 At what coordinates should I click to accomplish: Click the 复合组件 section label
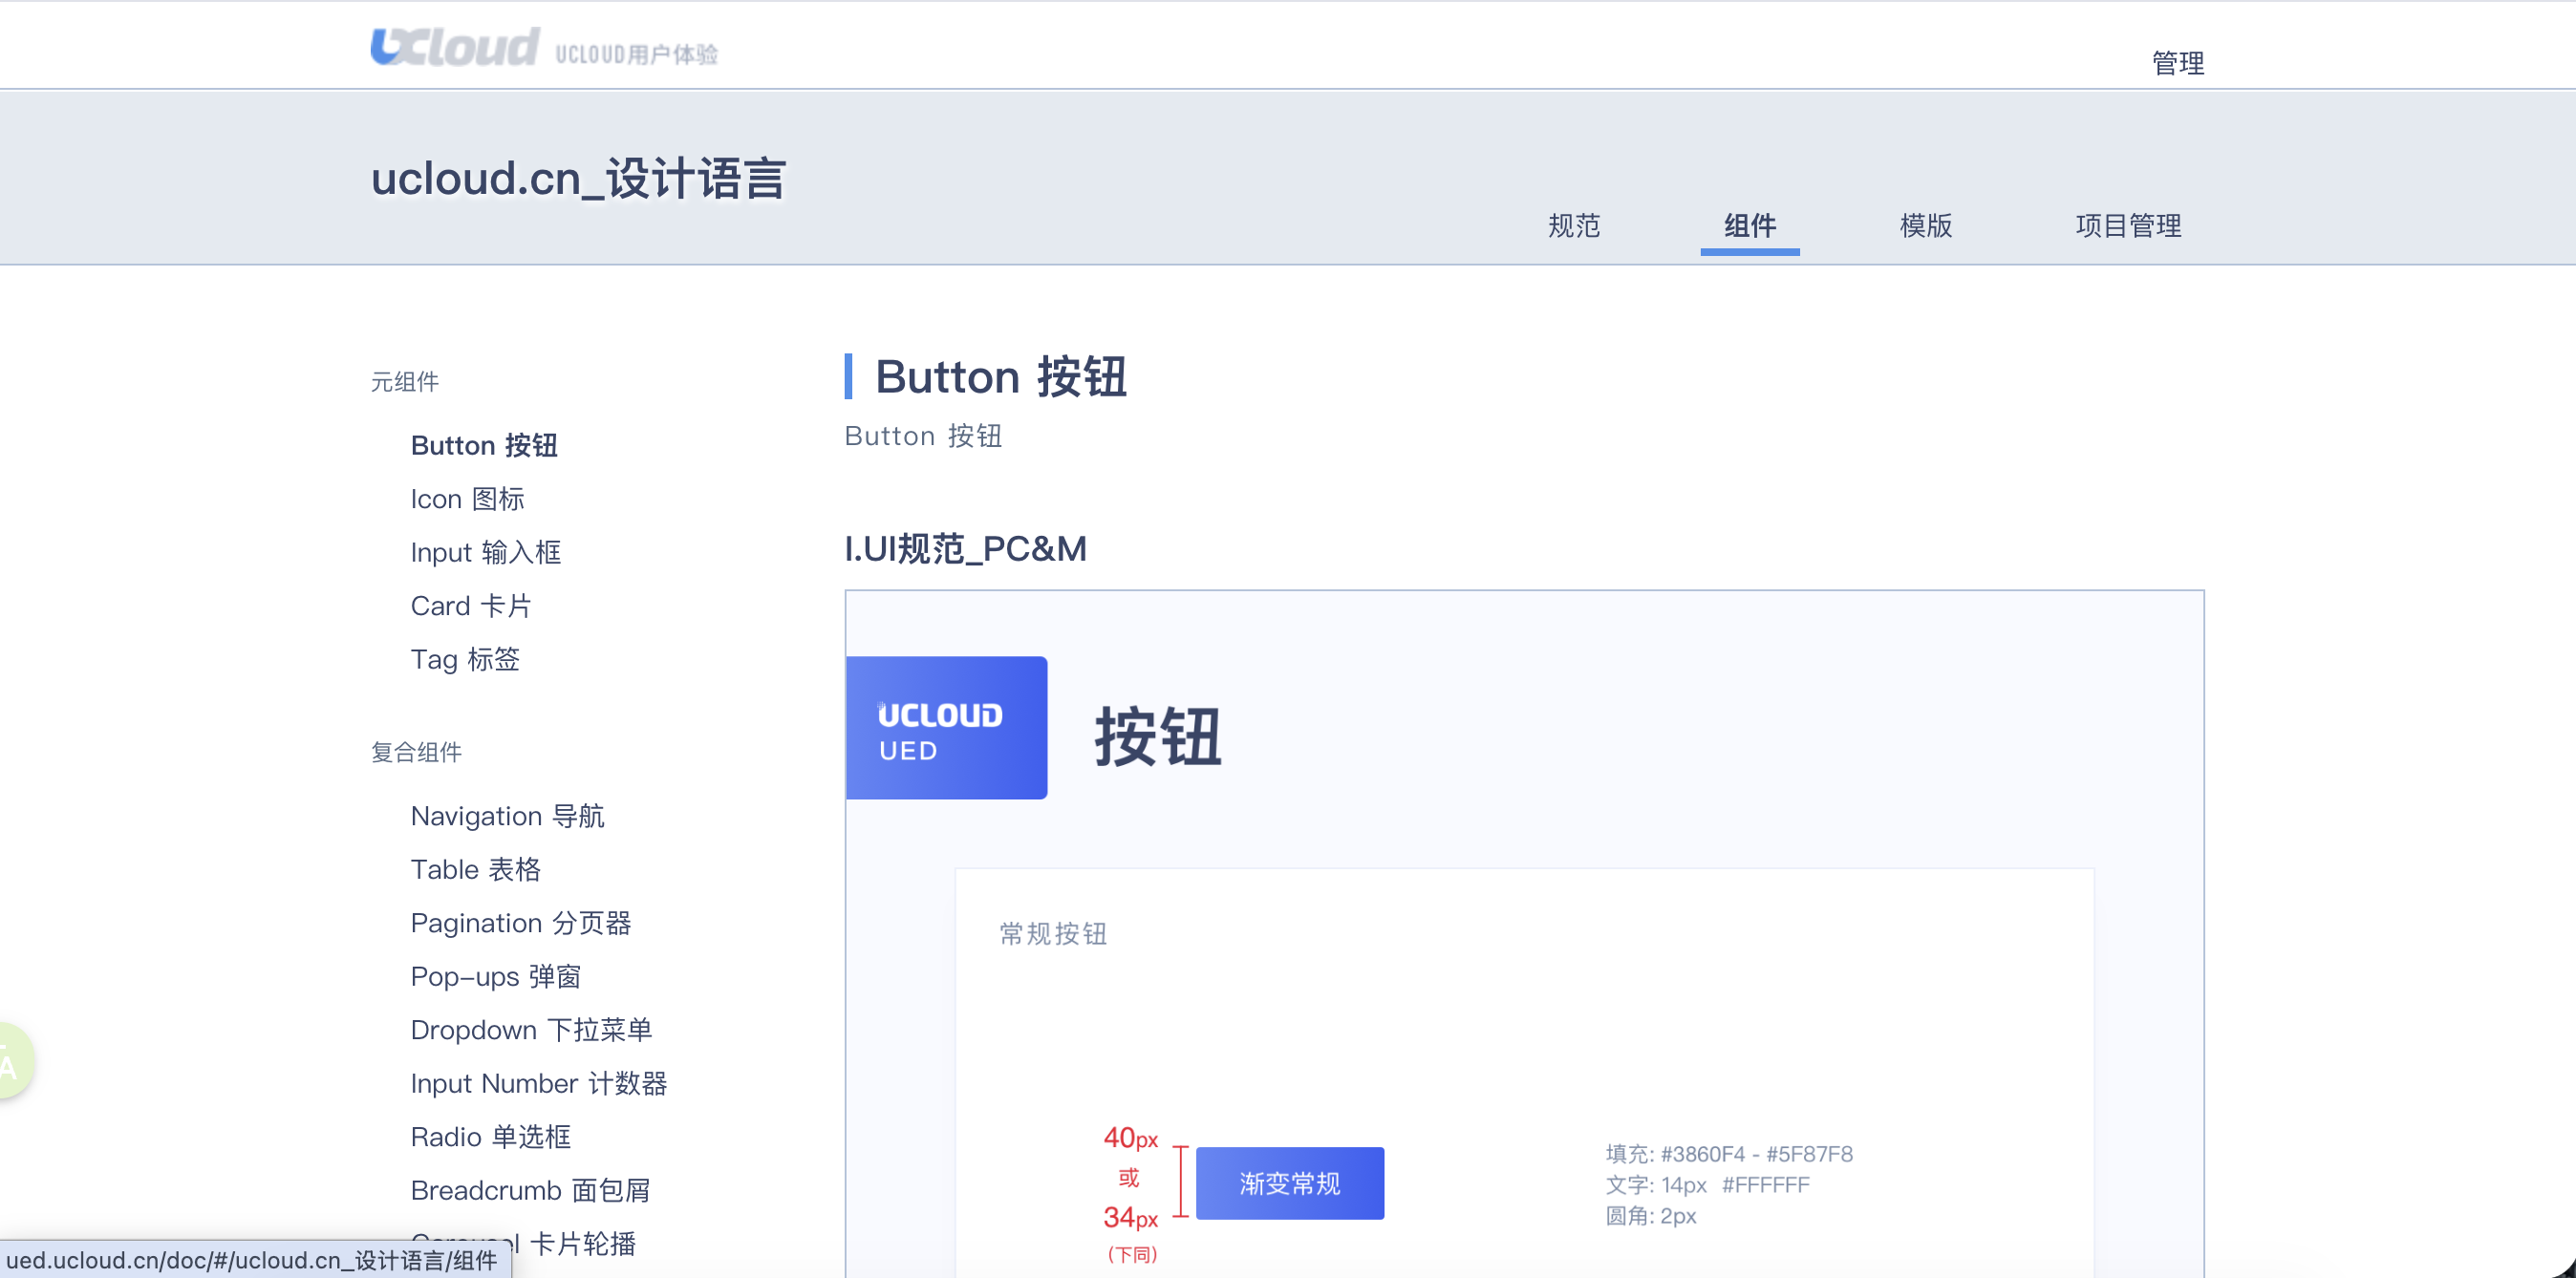(x=416, y=752)
